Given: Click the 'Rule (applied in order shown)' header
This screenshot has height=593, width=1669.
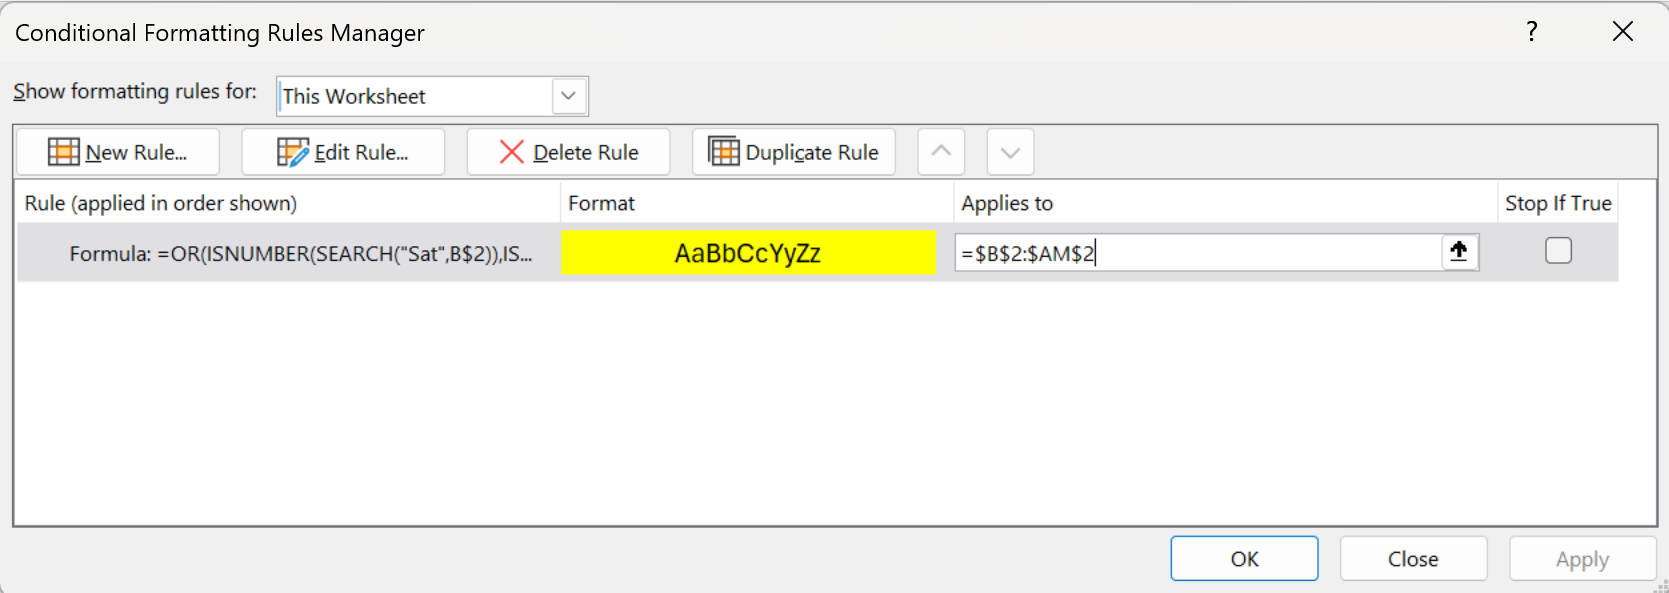Looking at the screenshot, I should pos(160,203).
